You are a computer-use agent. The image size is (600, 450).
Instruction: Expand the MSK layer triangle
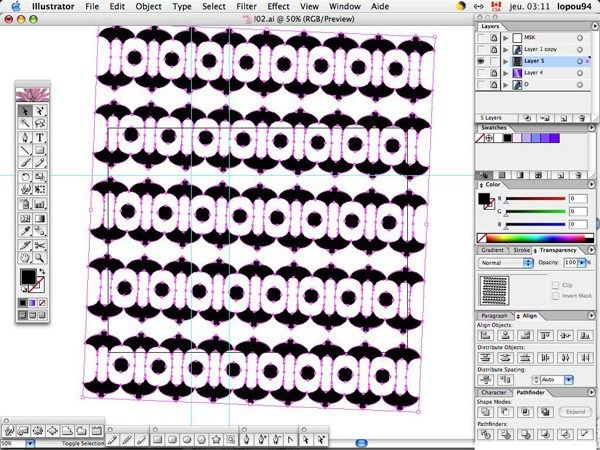tap(506, 38)
